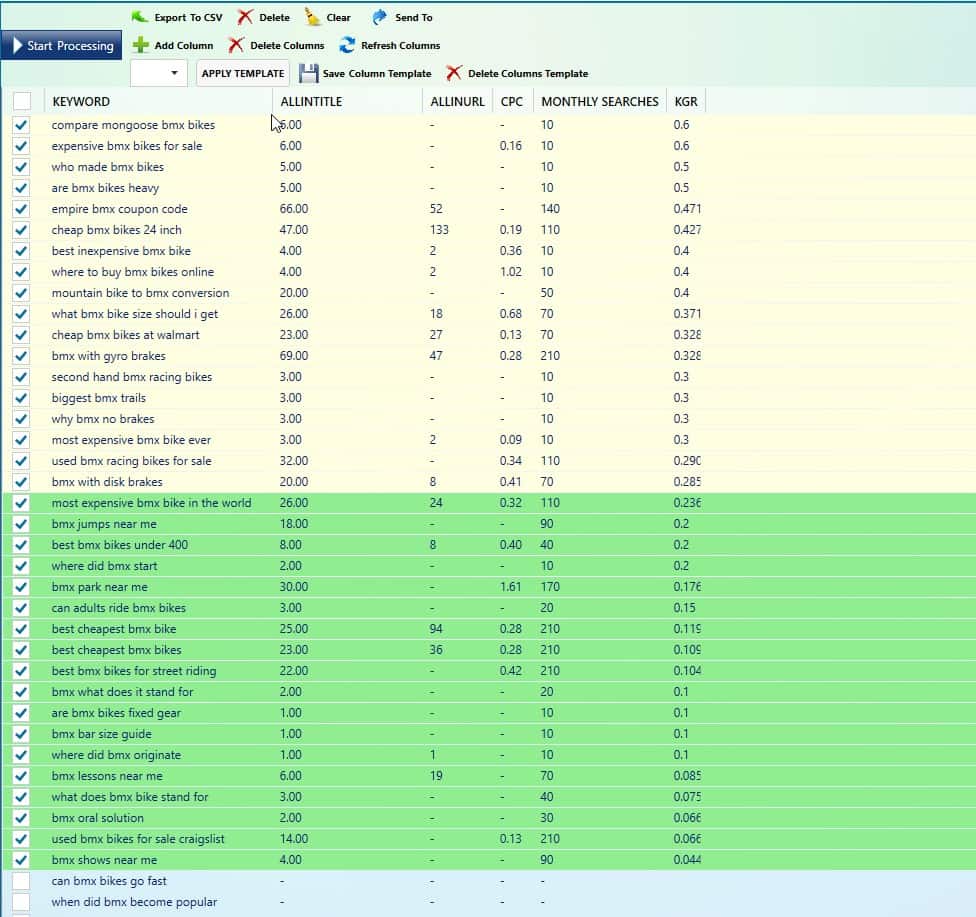Screen dimensions: 976x917
Task: Click the 170 monthly searches value
Action: pyautogui.click(x=550, y=587)
